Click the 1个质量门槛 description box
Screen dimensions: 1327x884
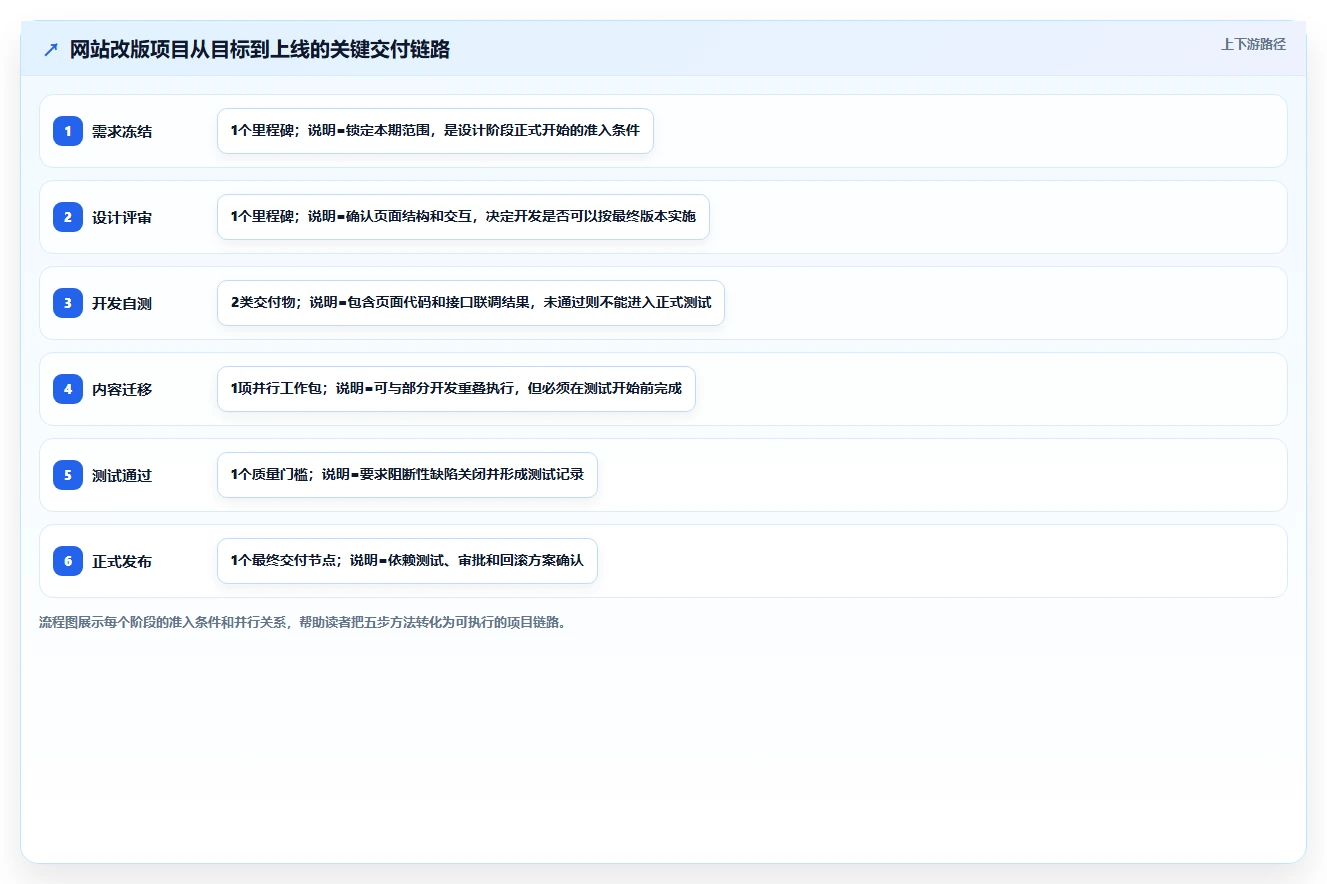[407, 475]
